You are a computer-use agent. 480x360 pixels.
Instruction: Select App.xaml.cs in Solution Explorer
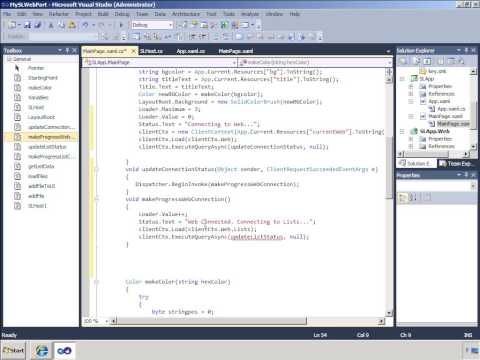451,109
